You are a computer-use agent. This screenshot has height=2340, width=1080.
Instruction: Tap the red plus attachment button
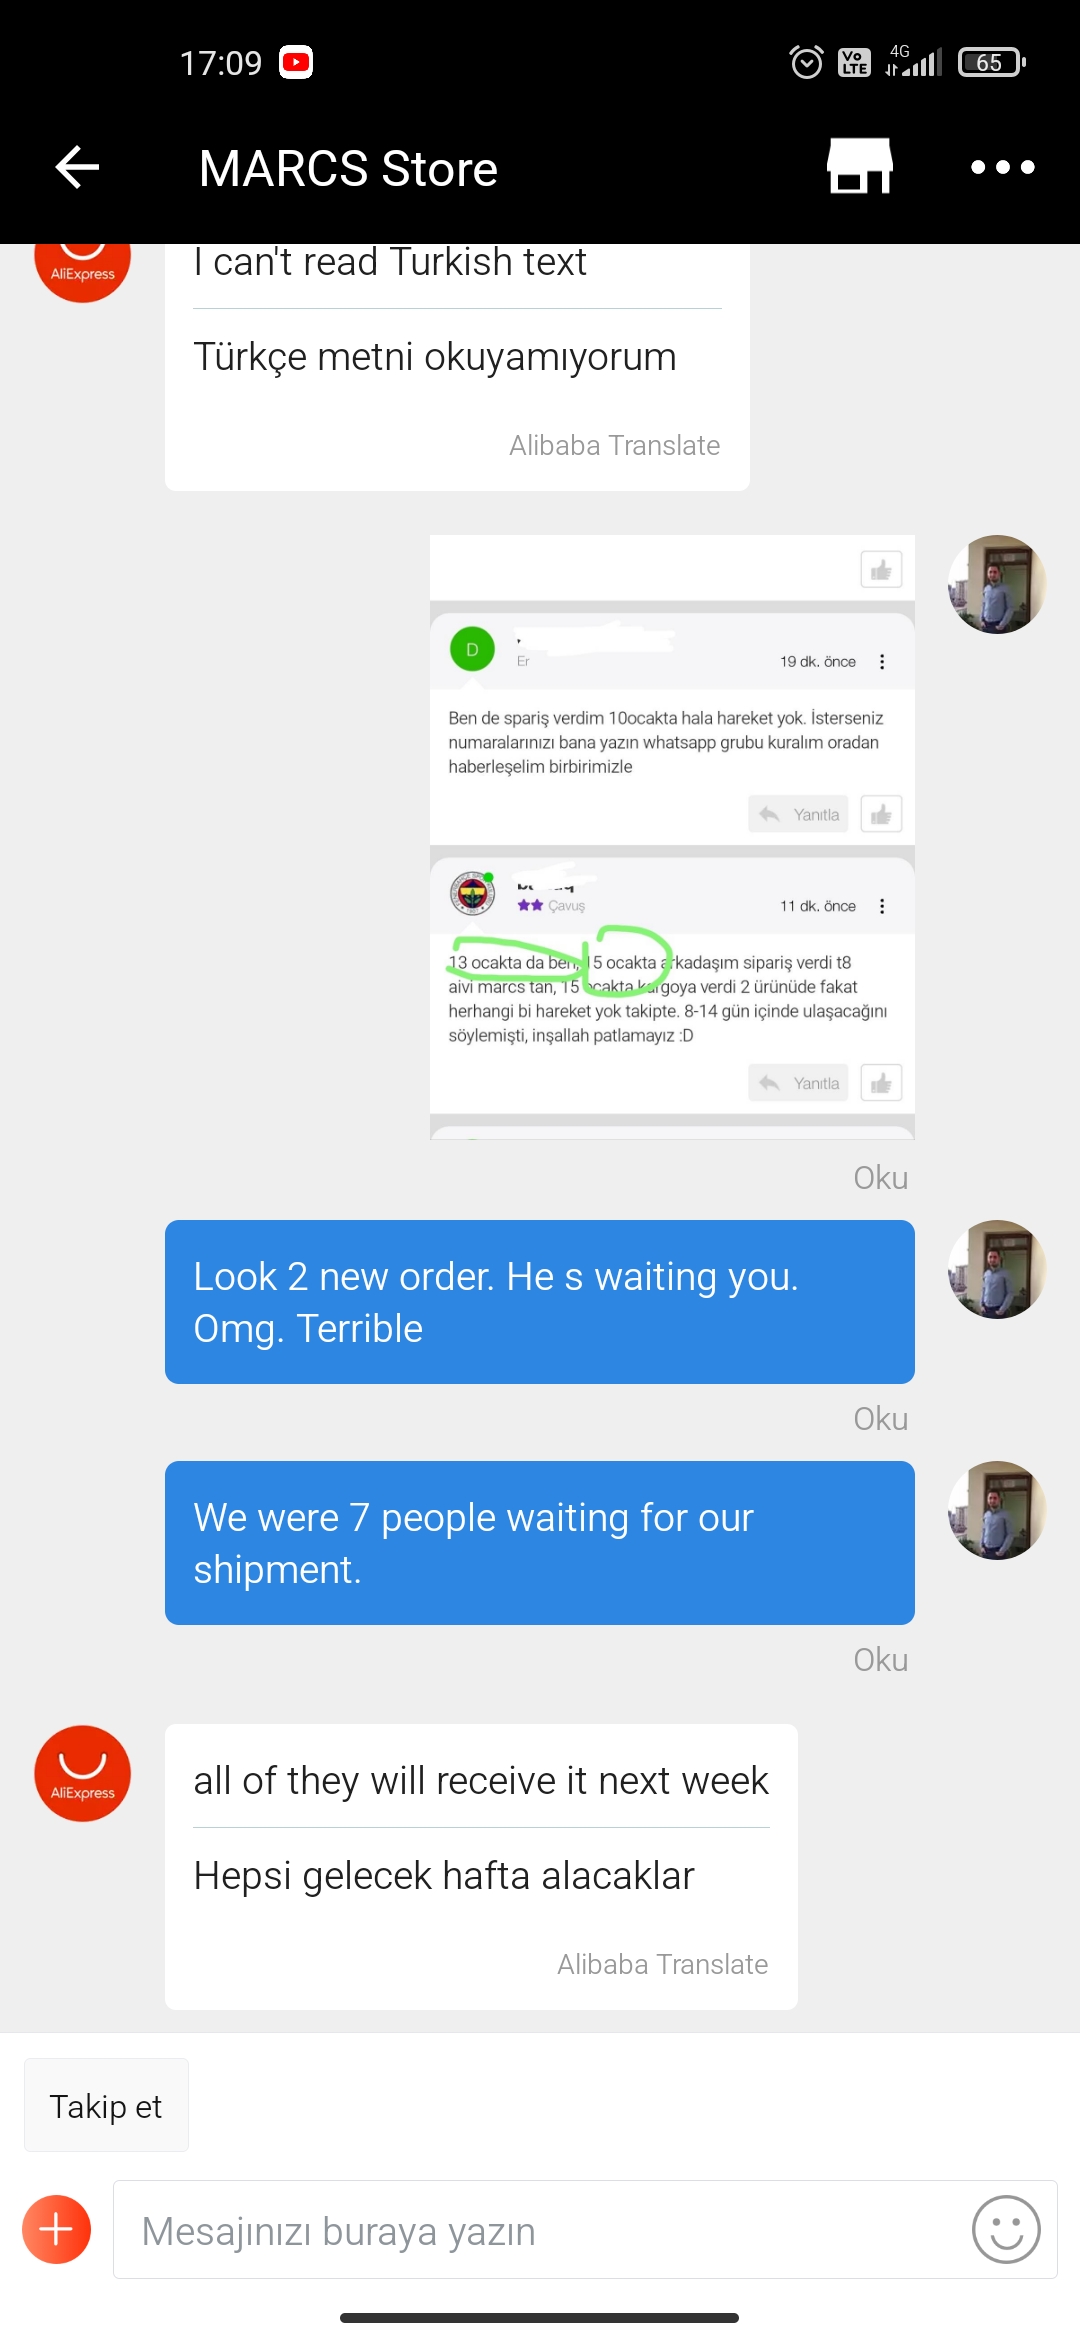click(x=57, y=2229)
